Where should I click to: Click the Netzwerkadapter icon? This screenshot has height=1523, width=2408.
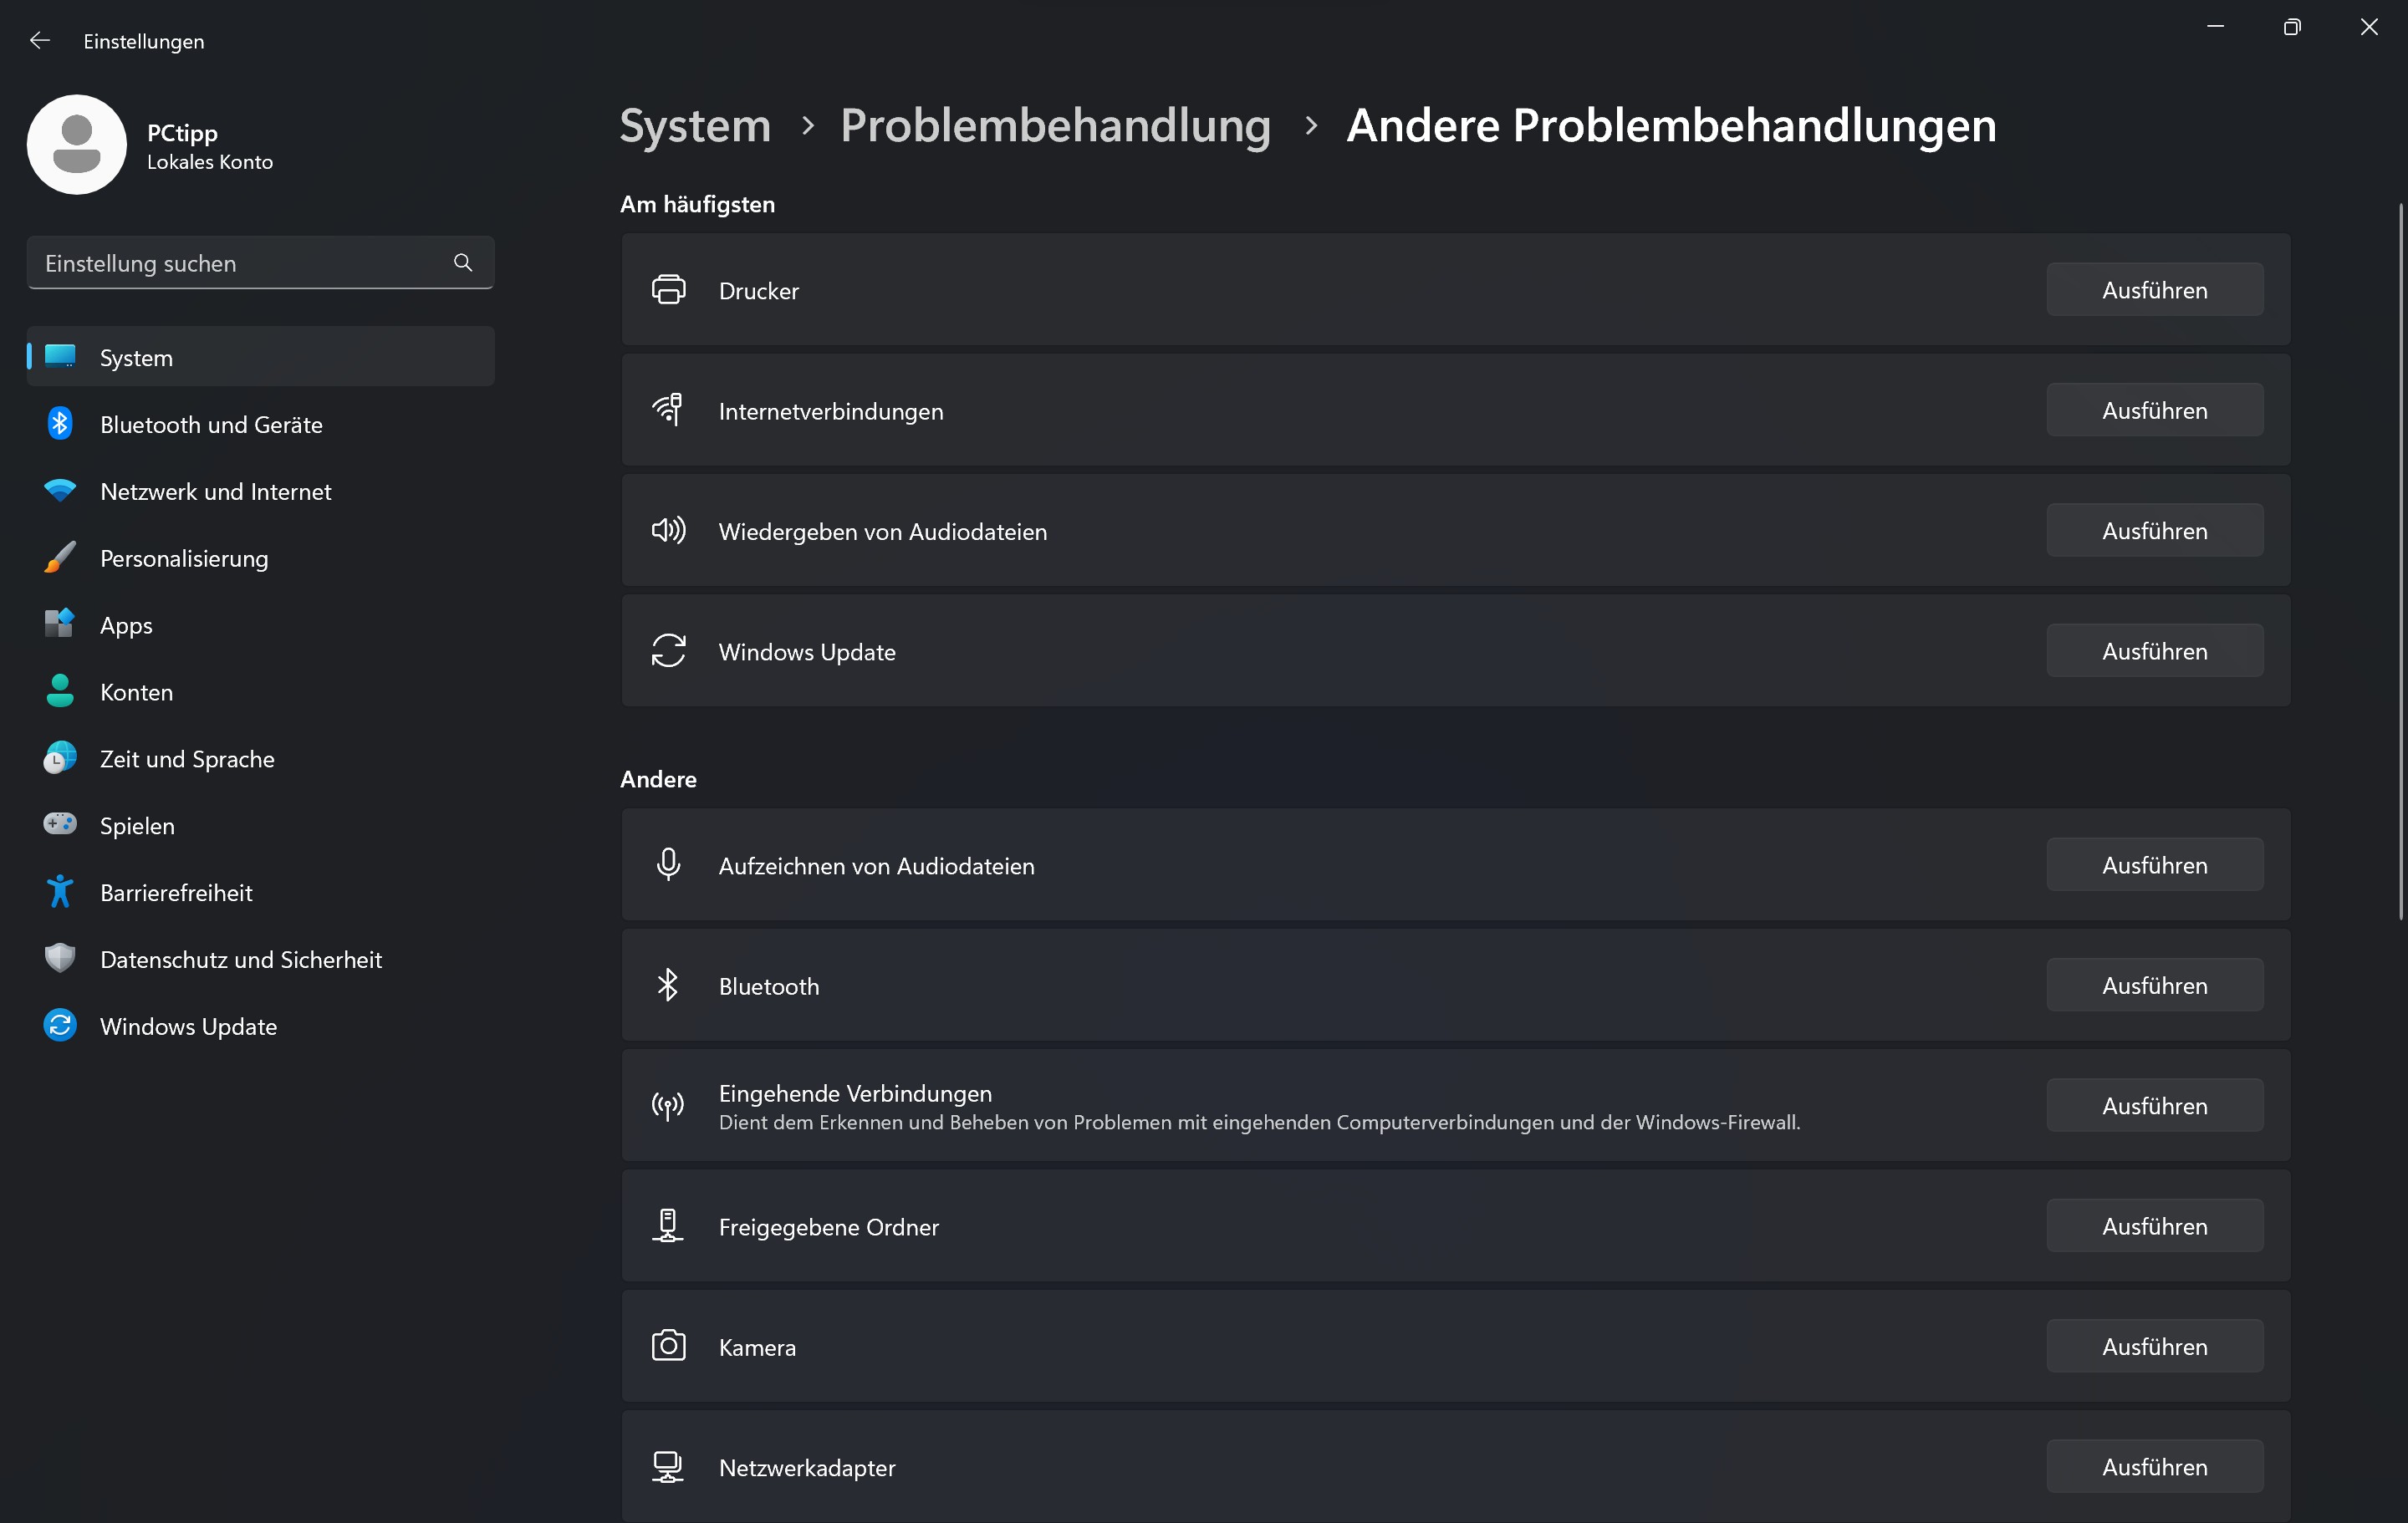[668, 1467]
